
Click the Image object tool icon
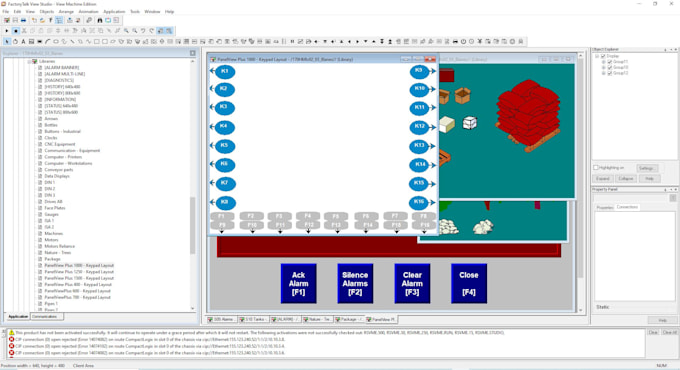[x=32, y=42]
